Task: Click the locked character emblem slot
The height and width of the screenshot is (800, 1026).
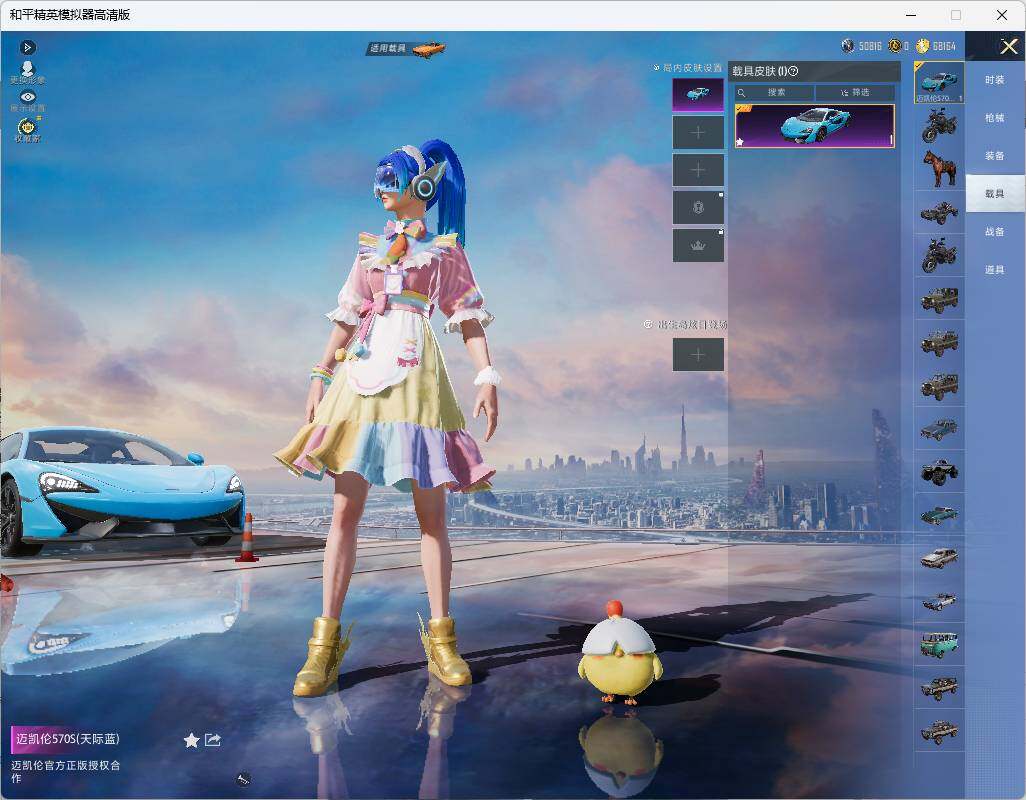Action: point(698,208)
